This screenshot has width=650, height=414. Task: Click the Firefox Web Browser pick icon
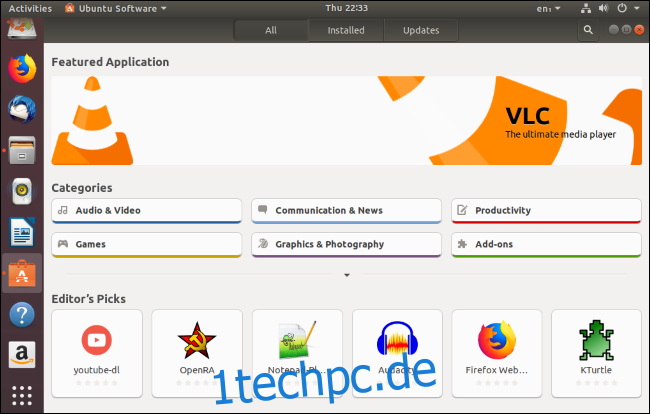pyautogui.click(x=497, y=340)
